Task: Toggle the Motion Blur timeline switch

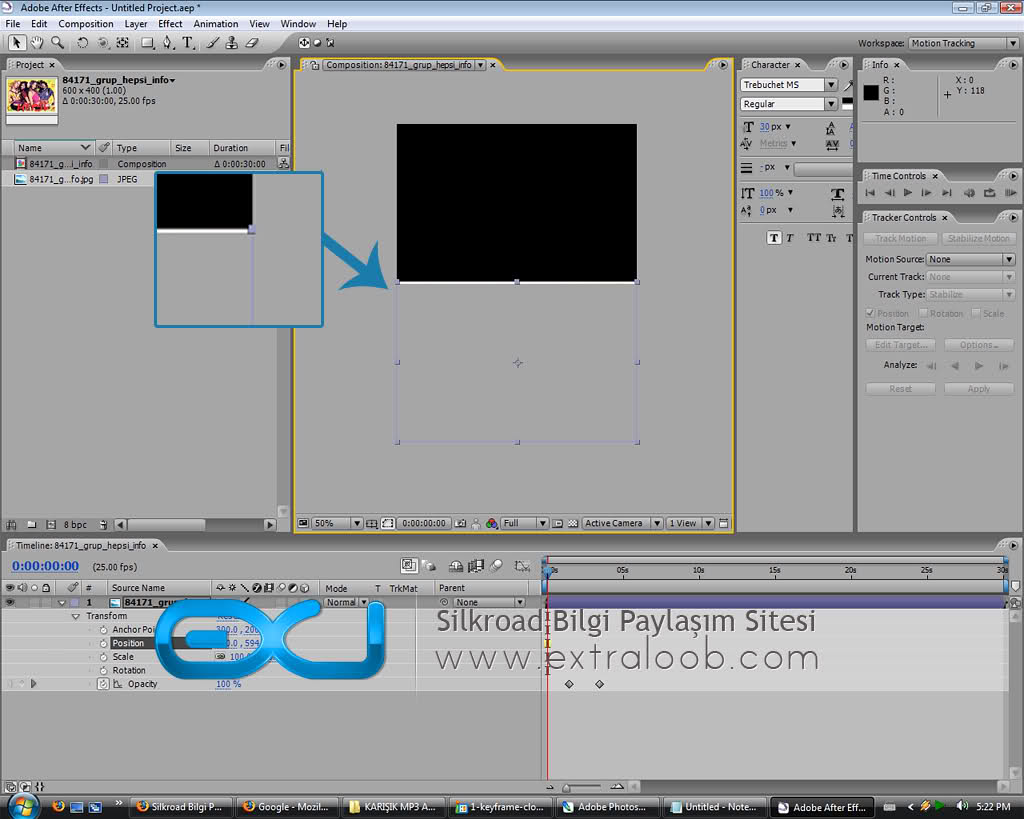Action: tap(497, 566)
